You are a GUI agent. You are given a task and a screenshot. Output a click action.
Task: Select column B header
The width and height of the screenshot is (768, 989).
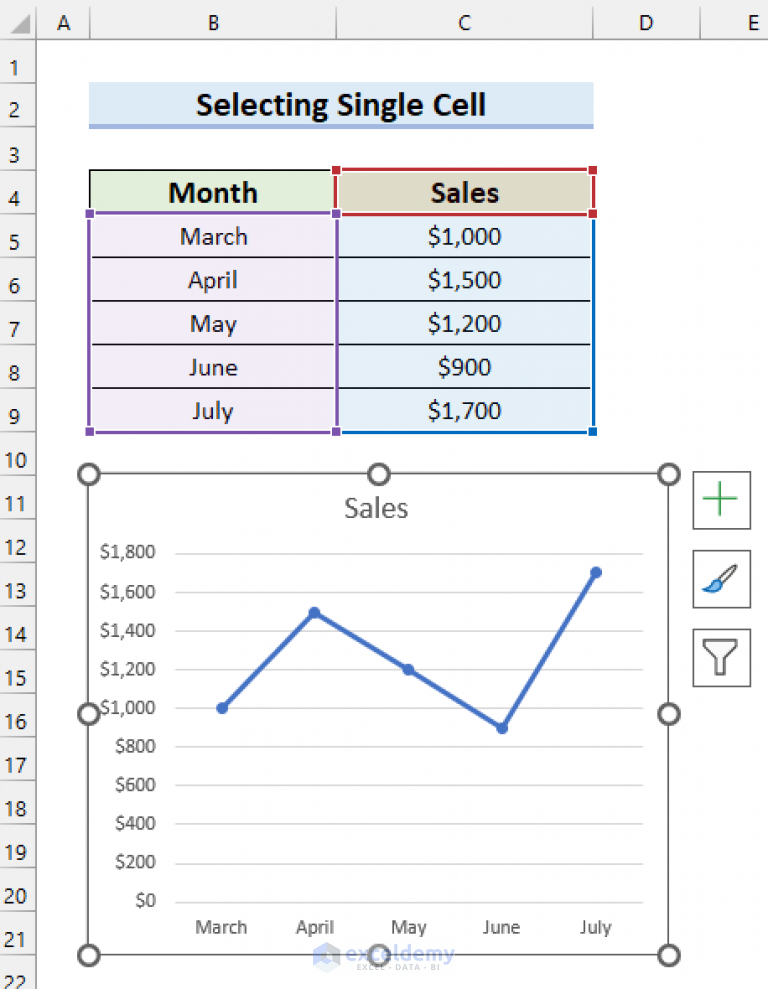tap(213, 23)
